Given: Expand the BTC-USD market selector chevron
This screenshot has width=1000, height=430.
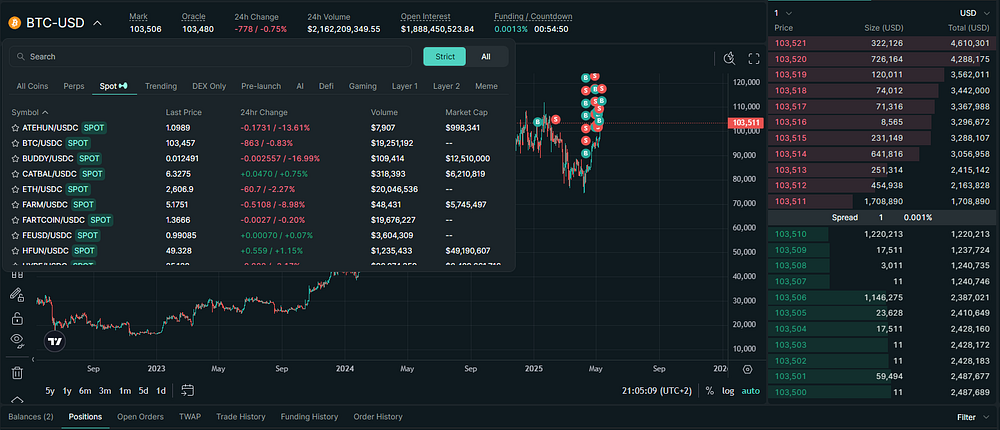Looking at the screenshot, I should 98,23.
